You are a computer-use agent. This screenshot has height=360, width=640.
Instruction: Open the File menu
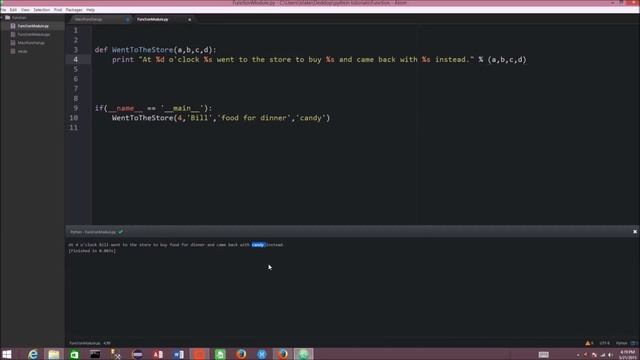click(3, 9)
